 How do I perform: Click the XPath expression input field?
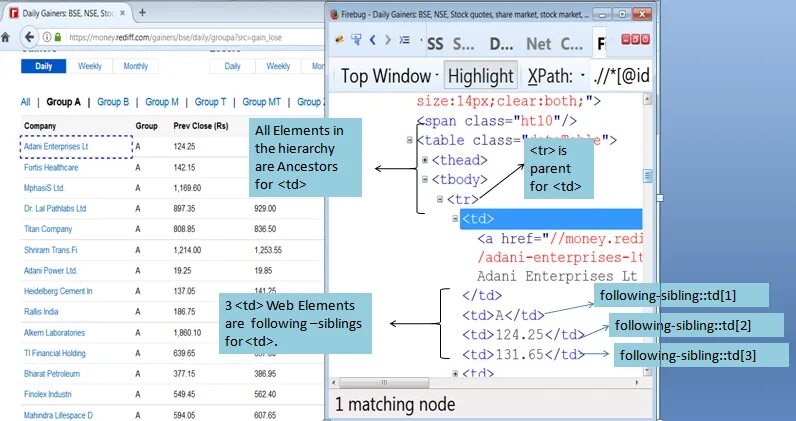coord(621,76)
